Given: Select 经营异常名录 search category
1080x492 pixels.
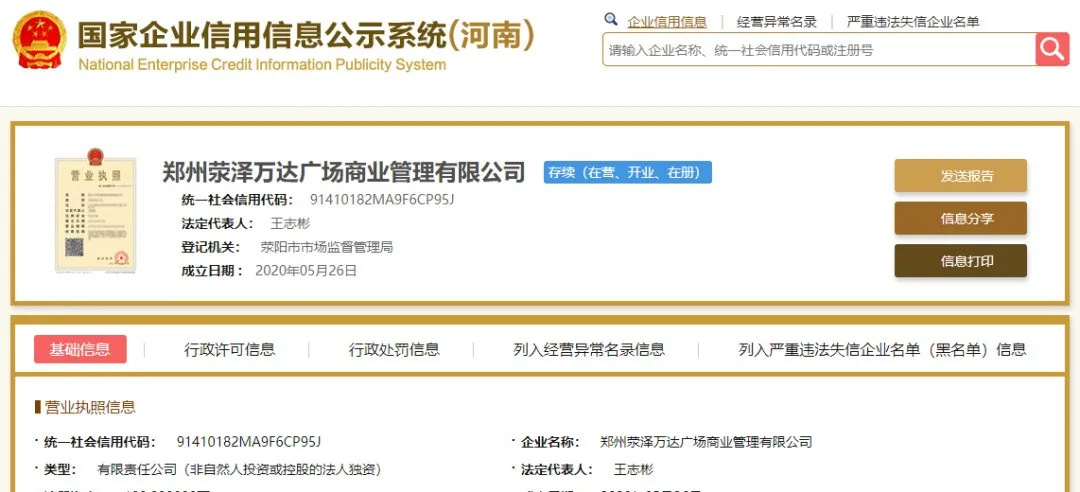Looking at the screenshot, I should pyautogui.click(x=776, y=22).
